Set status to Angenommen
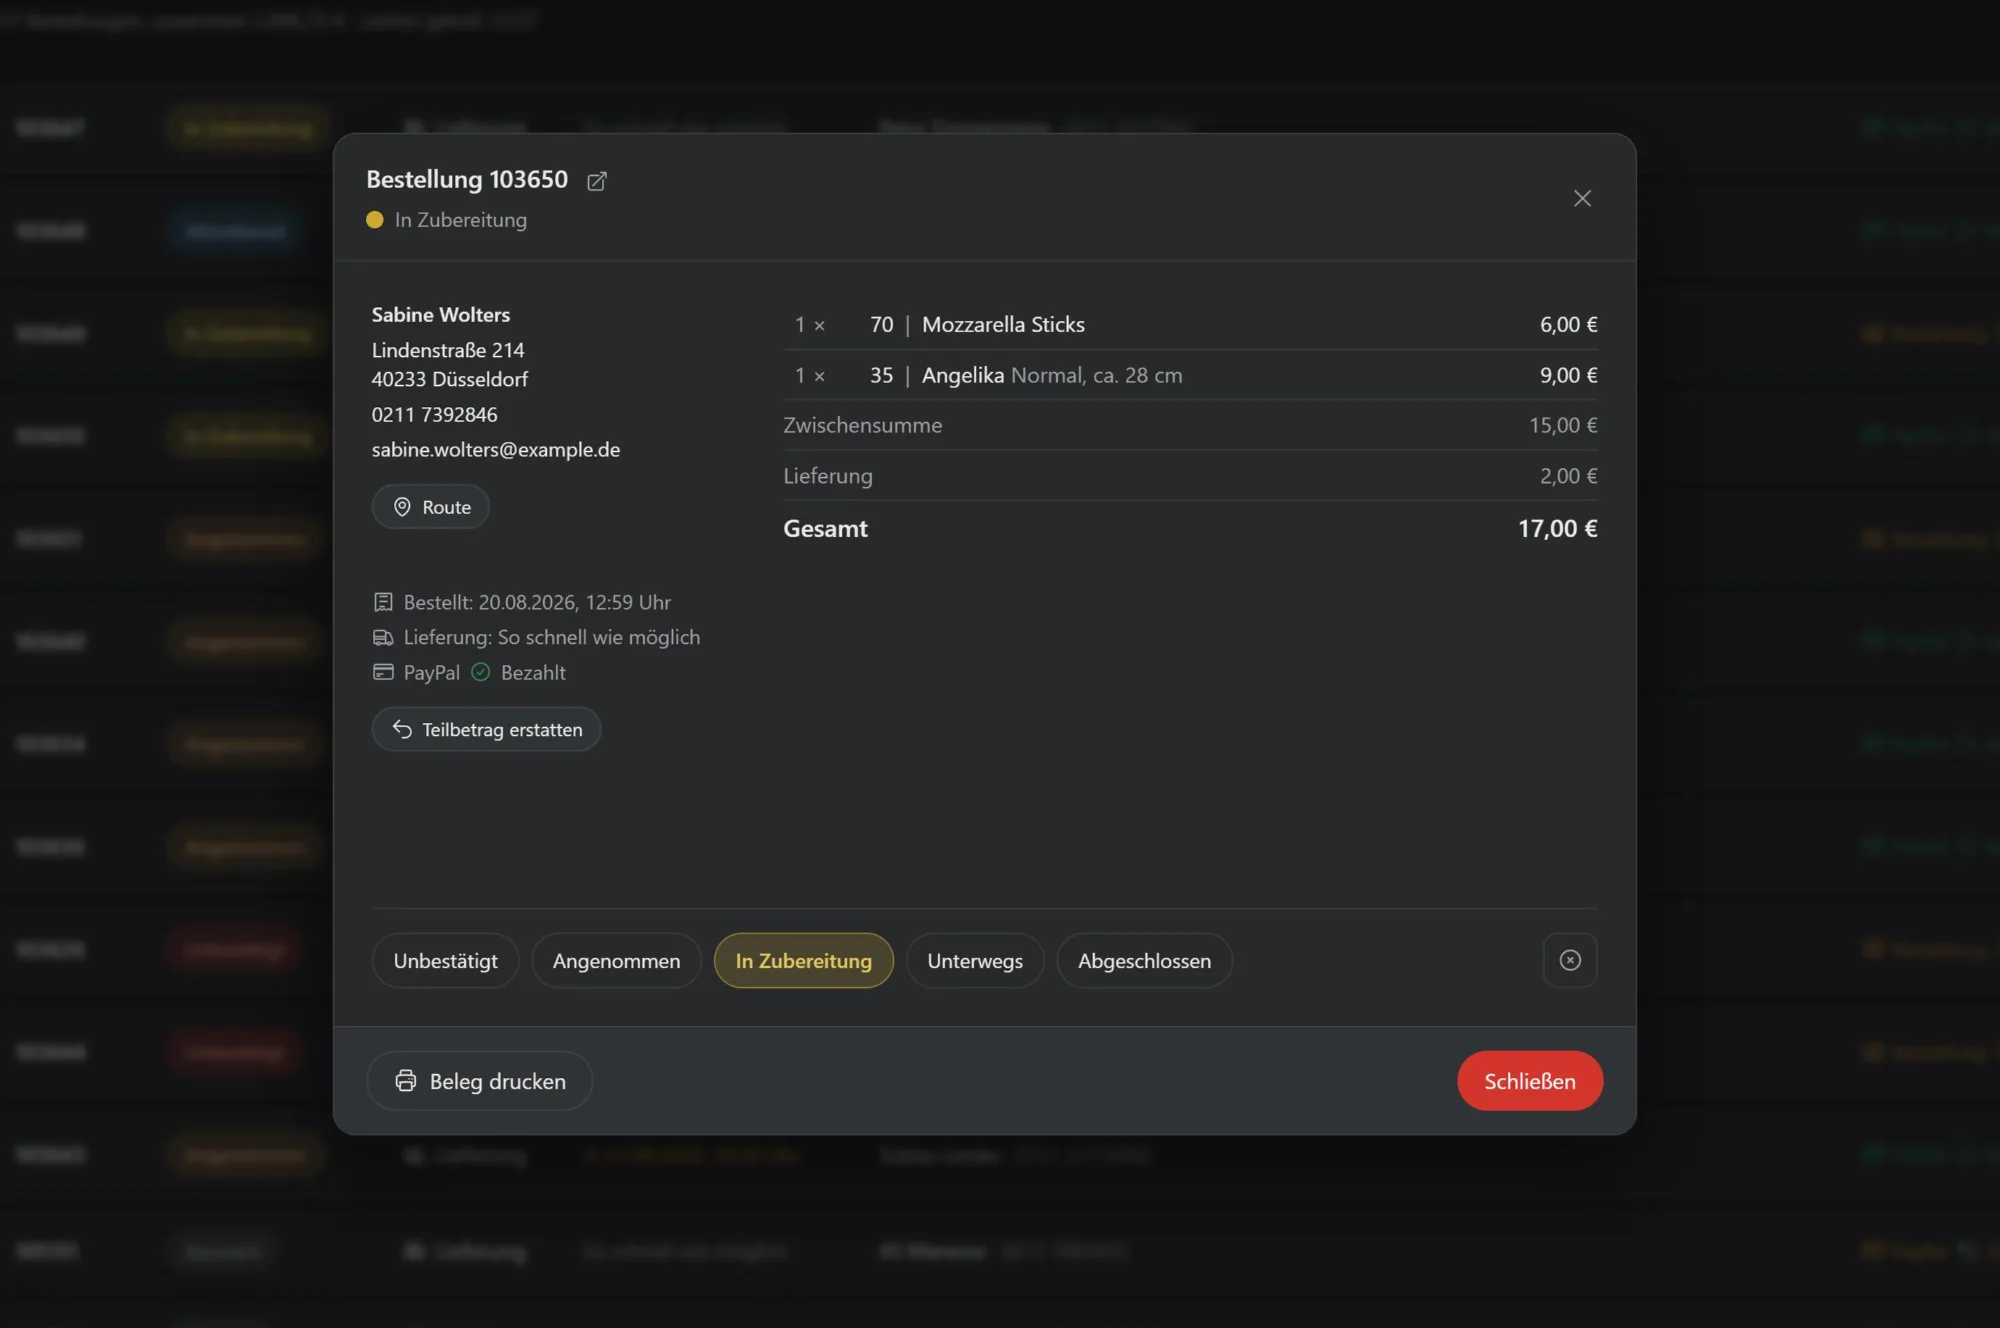Viewport: 2000px width, 1328px height. coord(616,960)
